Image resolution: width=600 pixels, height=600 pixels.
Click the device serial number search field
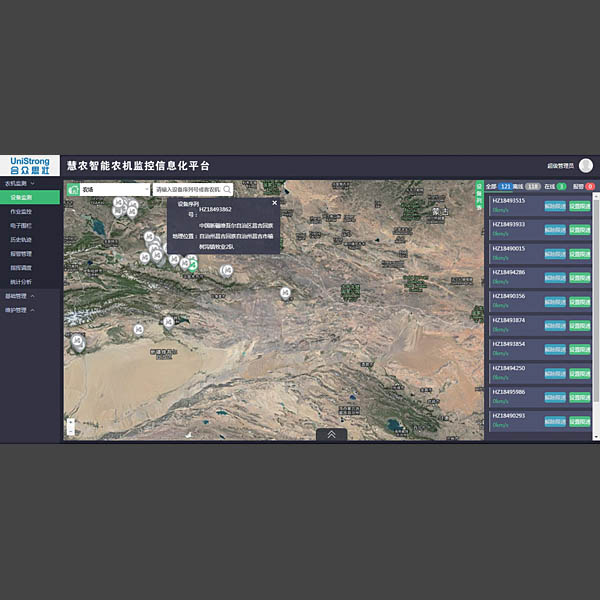pos(187,188)
